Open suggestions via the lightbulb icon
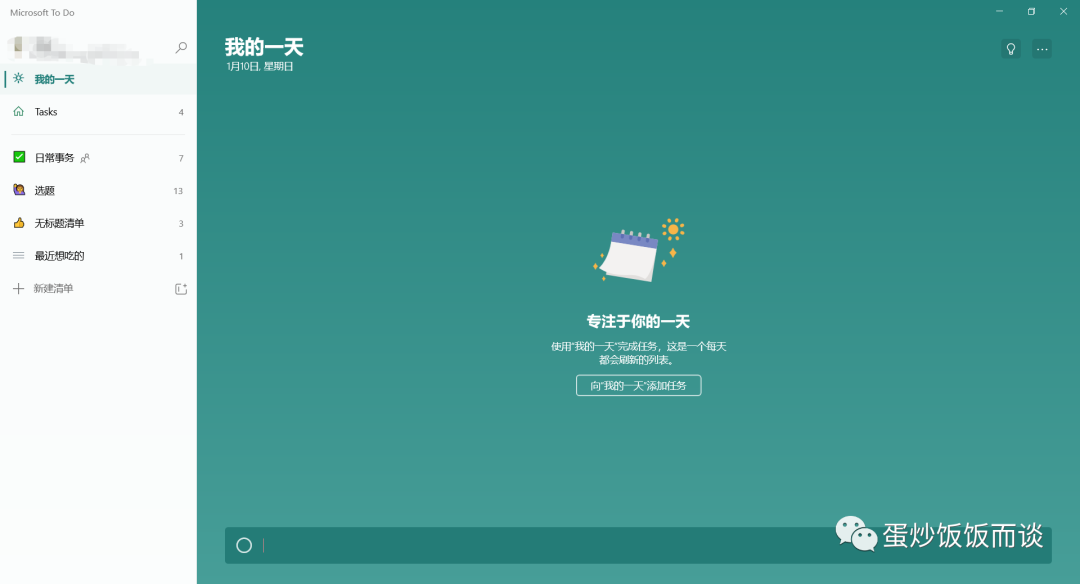1080x584 pixels. tap(1010, 48)
